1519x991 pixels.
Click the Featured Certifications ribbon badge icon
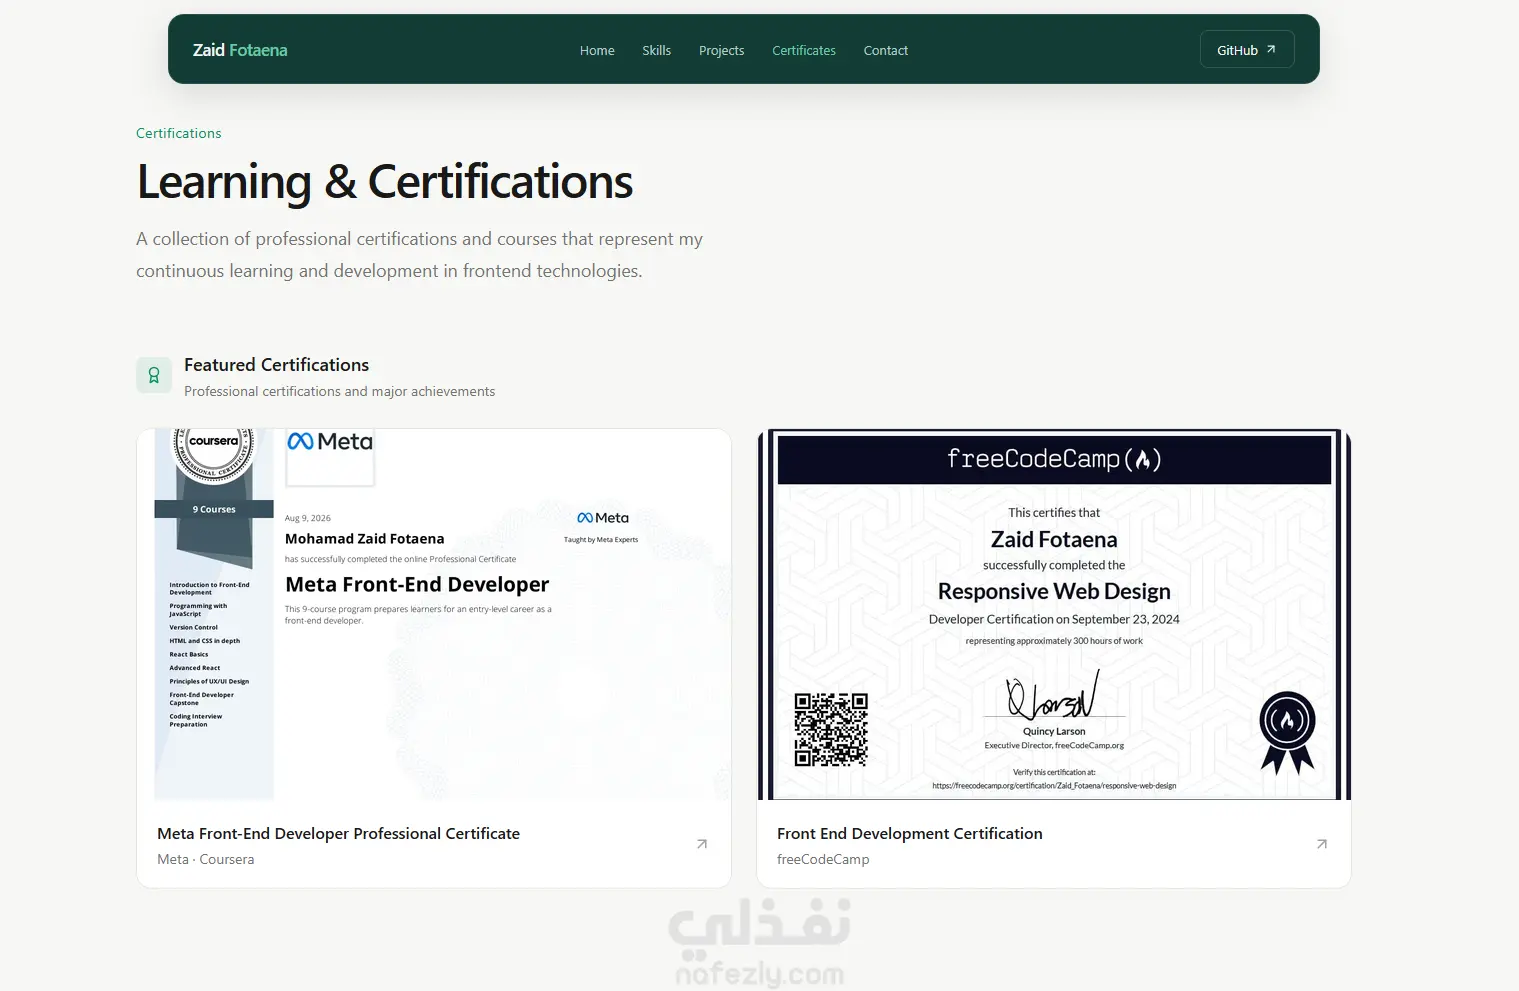(154, 375)
